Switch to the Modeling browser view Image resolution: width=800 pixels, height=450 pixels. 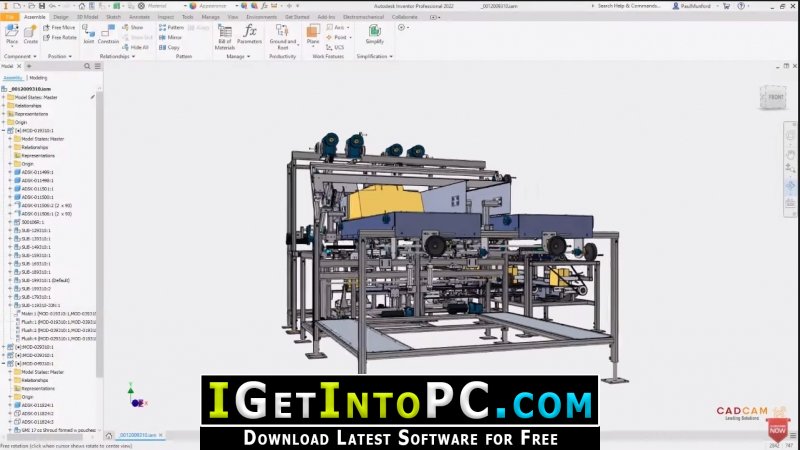38,78
